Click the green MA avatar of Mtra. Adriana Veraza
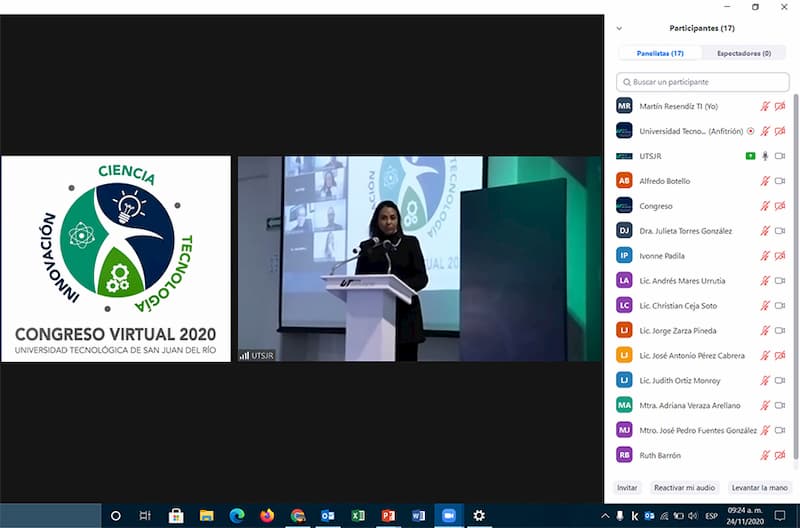The image size is (800, 528). click(x=624, y=405)
